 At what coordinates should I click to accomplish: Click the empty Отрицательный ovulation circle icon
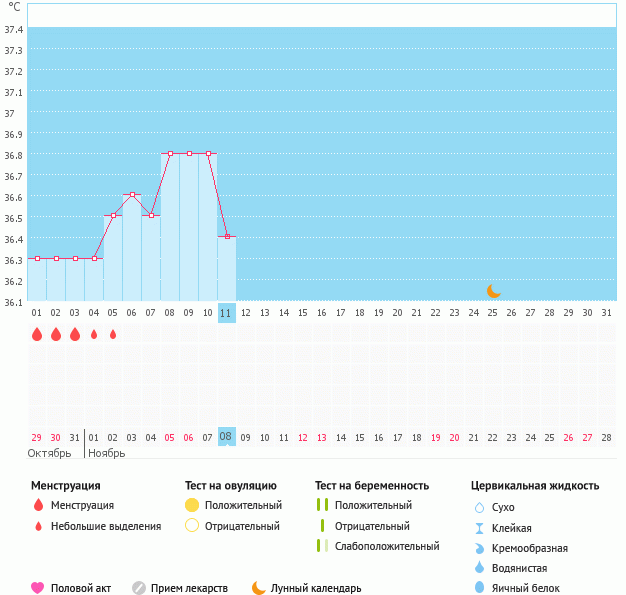192,526
